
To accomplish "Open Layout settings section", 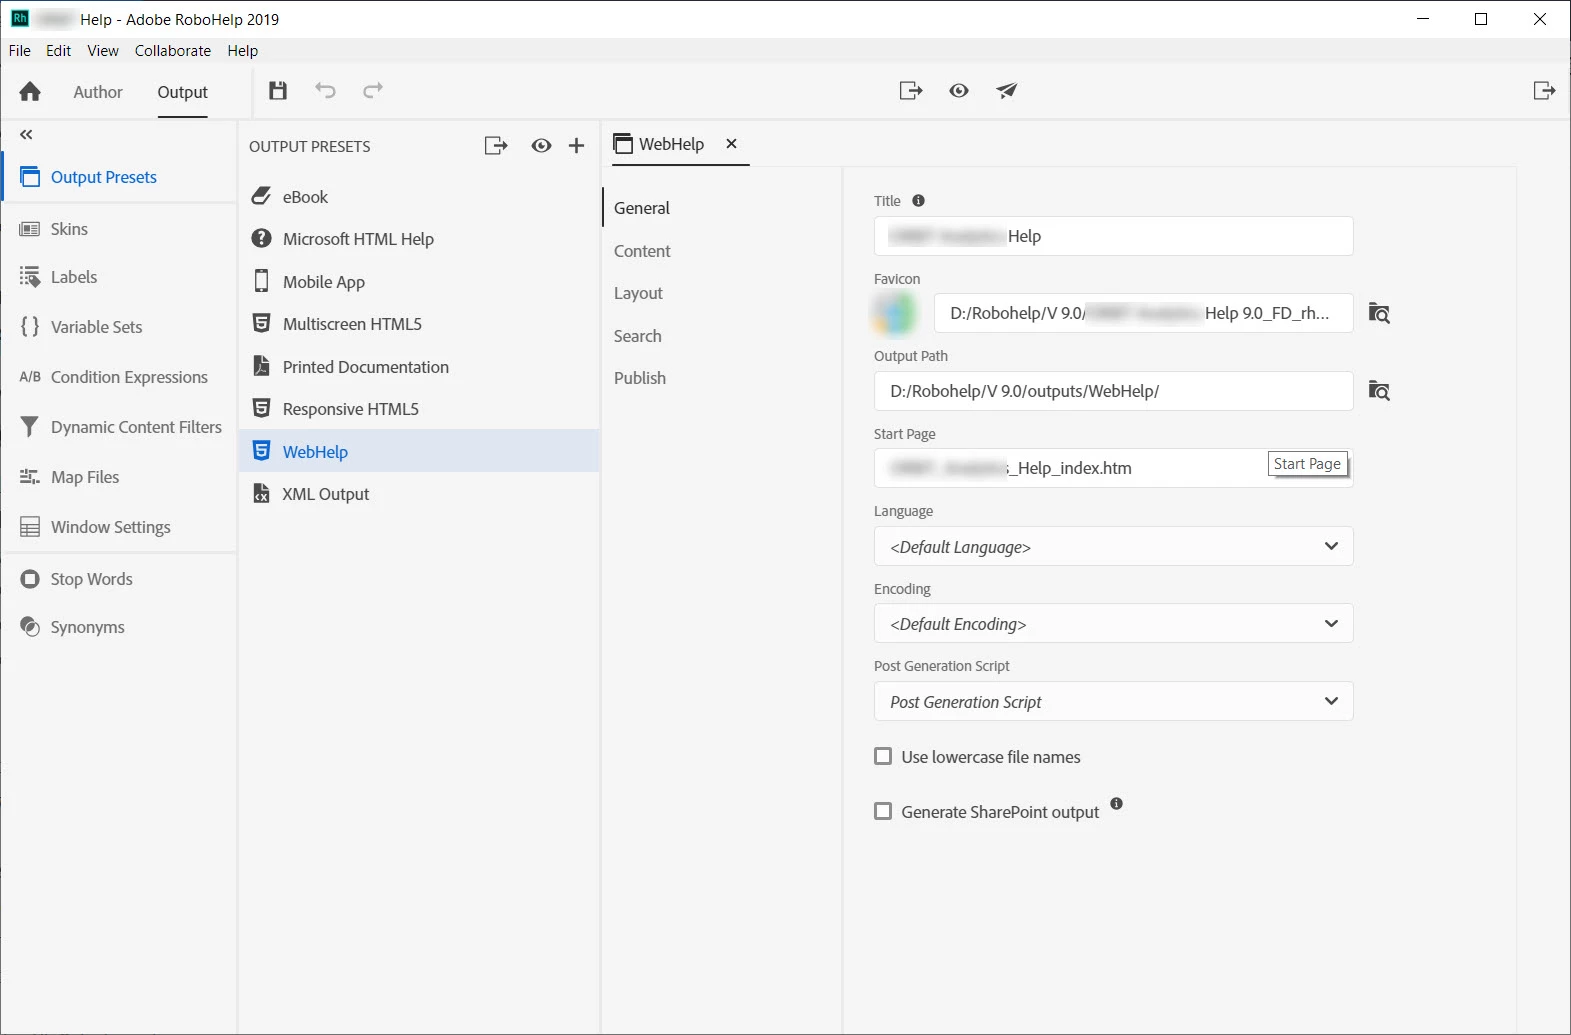I will pos(638,293).
